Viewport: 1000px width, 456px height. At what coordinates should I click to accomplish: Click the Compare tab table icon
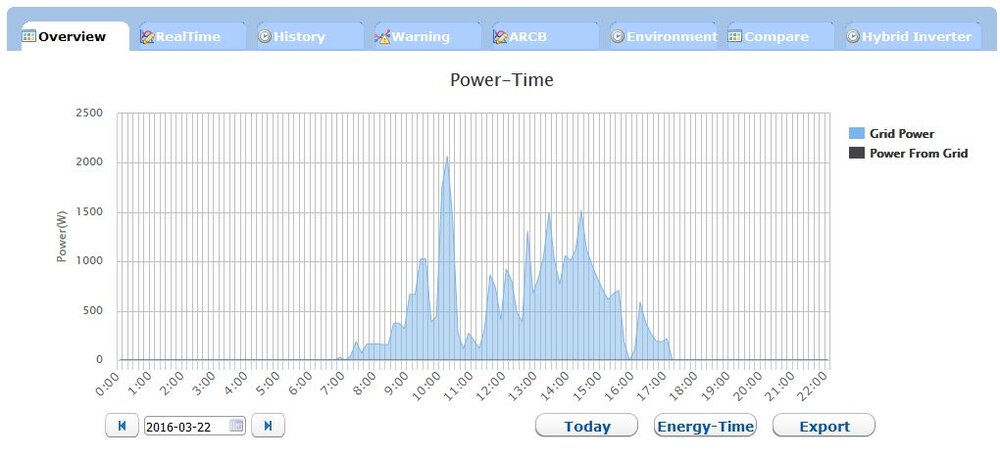[735, 37]
